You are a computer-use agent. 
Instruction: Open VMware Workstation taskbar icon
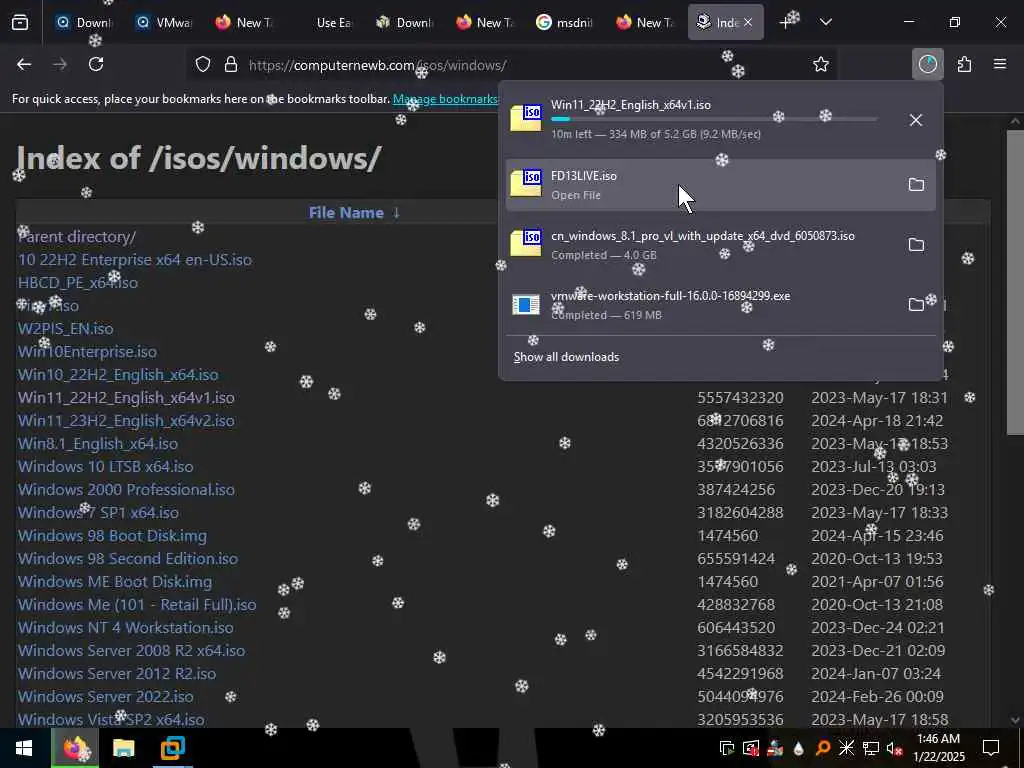173,748
